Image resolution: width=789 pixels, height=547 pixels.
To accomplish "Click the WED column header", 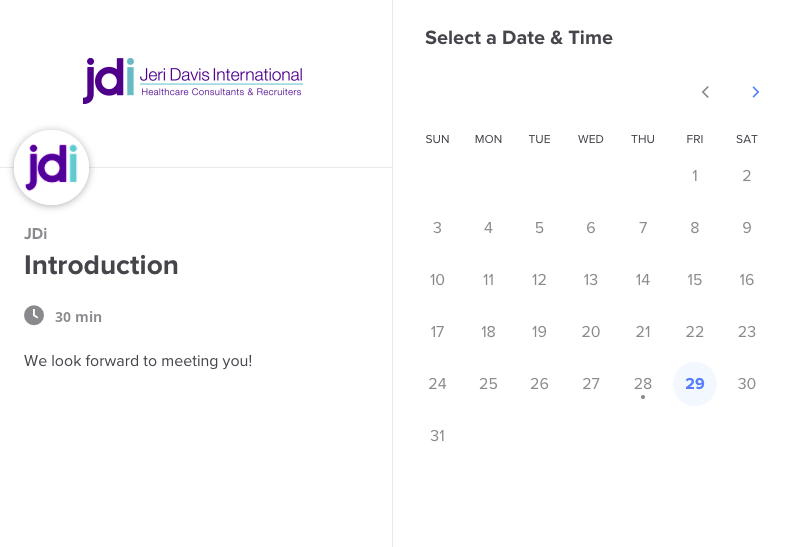I will point(591,139).
